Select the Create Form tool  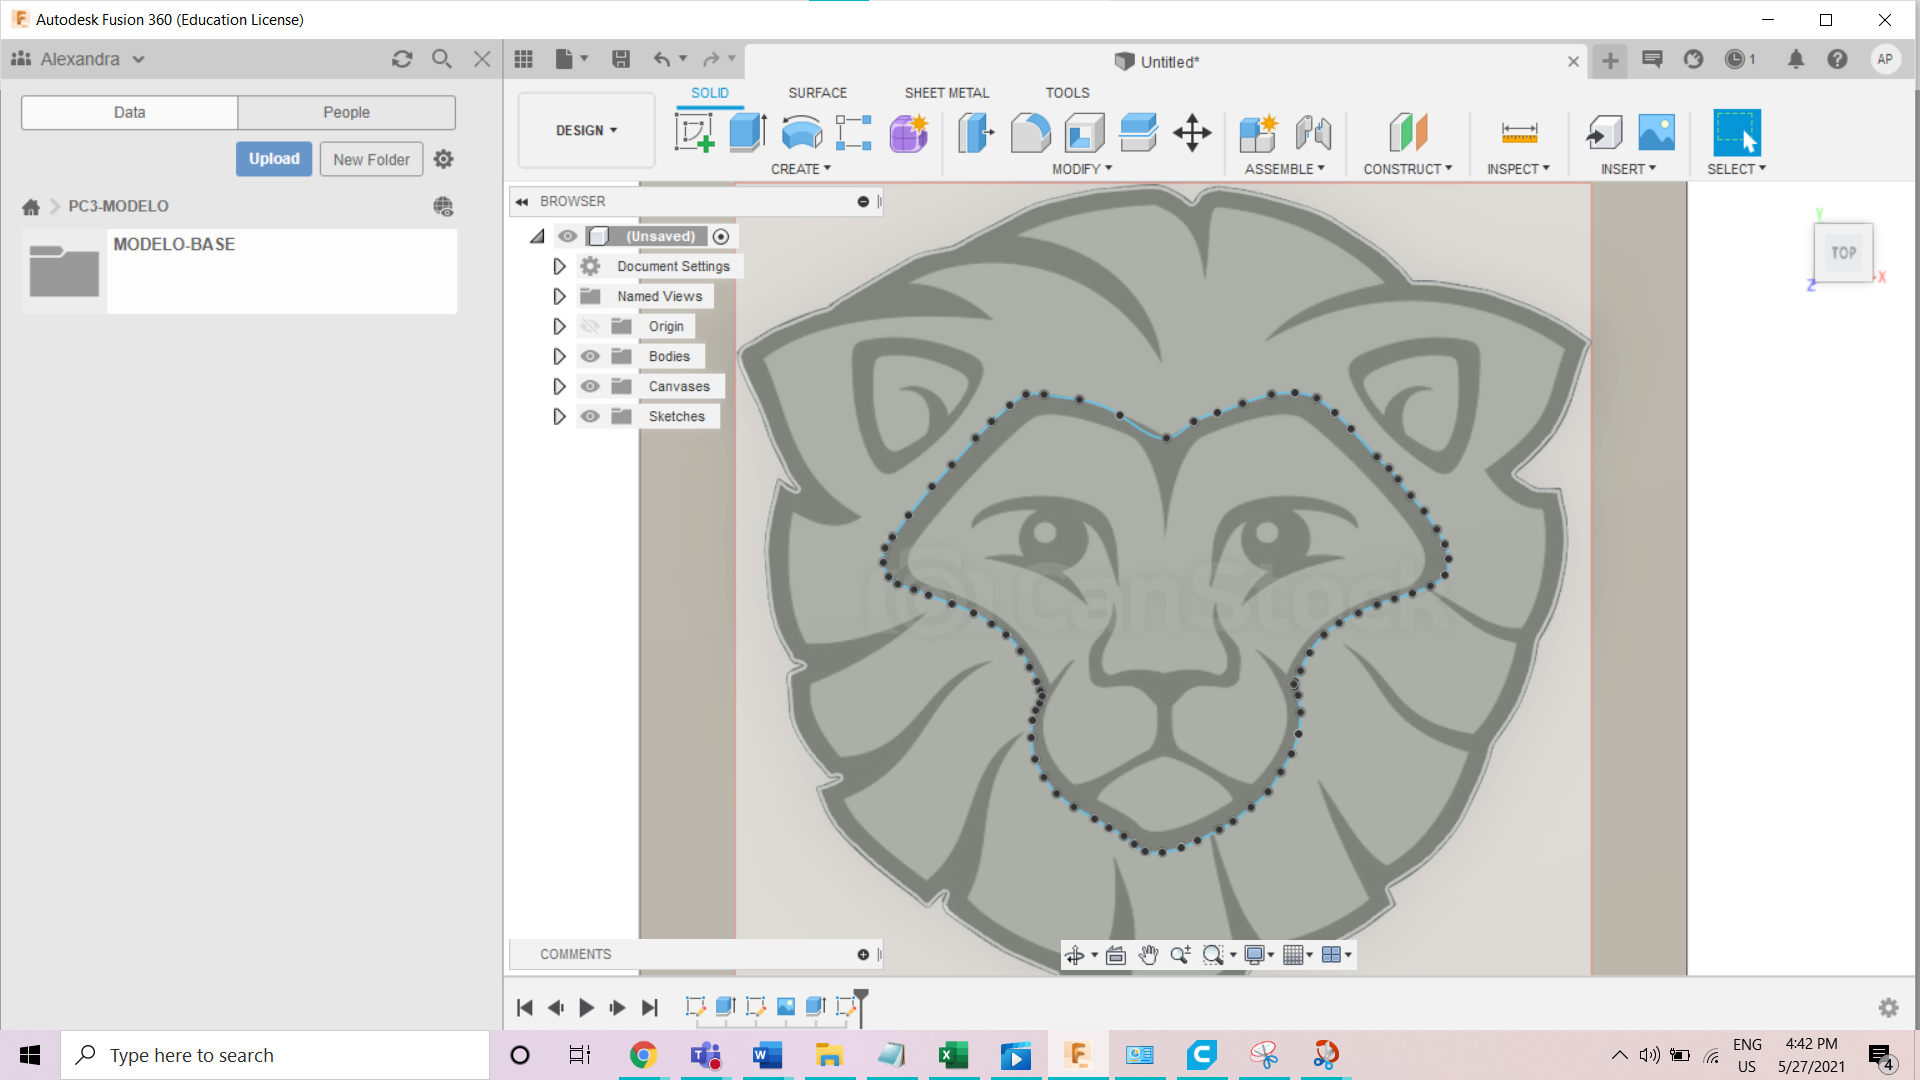(x=908, y=132)
